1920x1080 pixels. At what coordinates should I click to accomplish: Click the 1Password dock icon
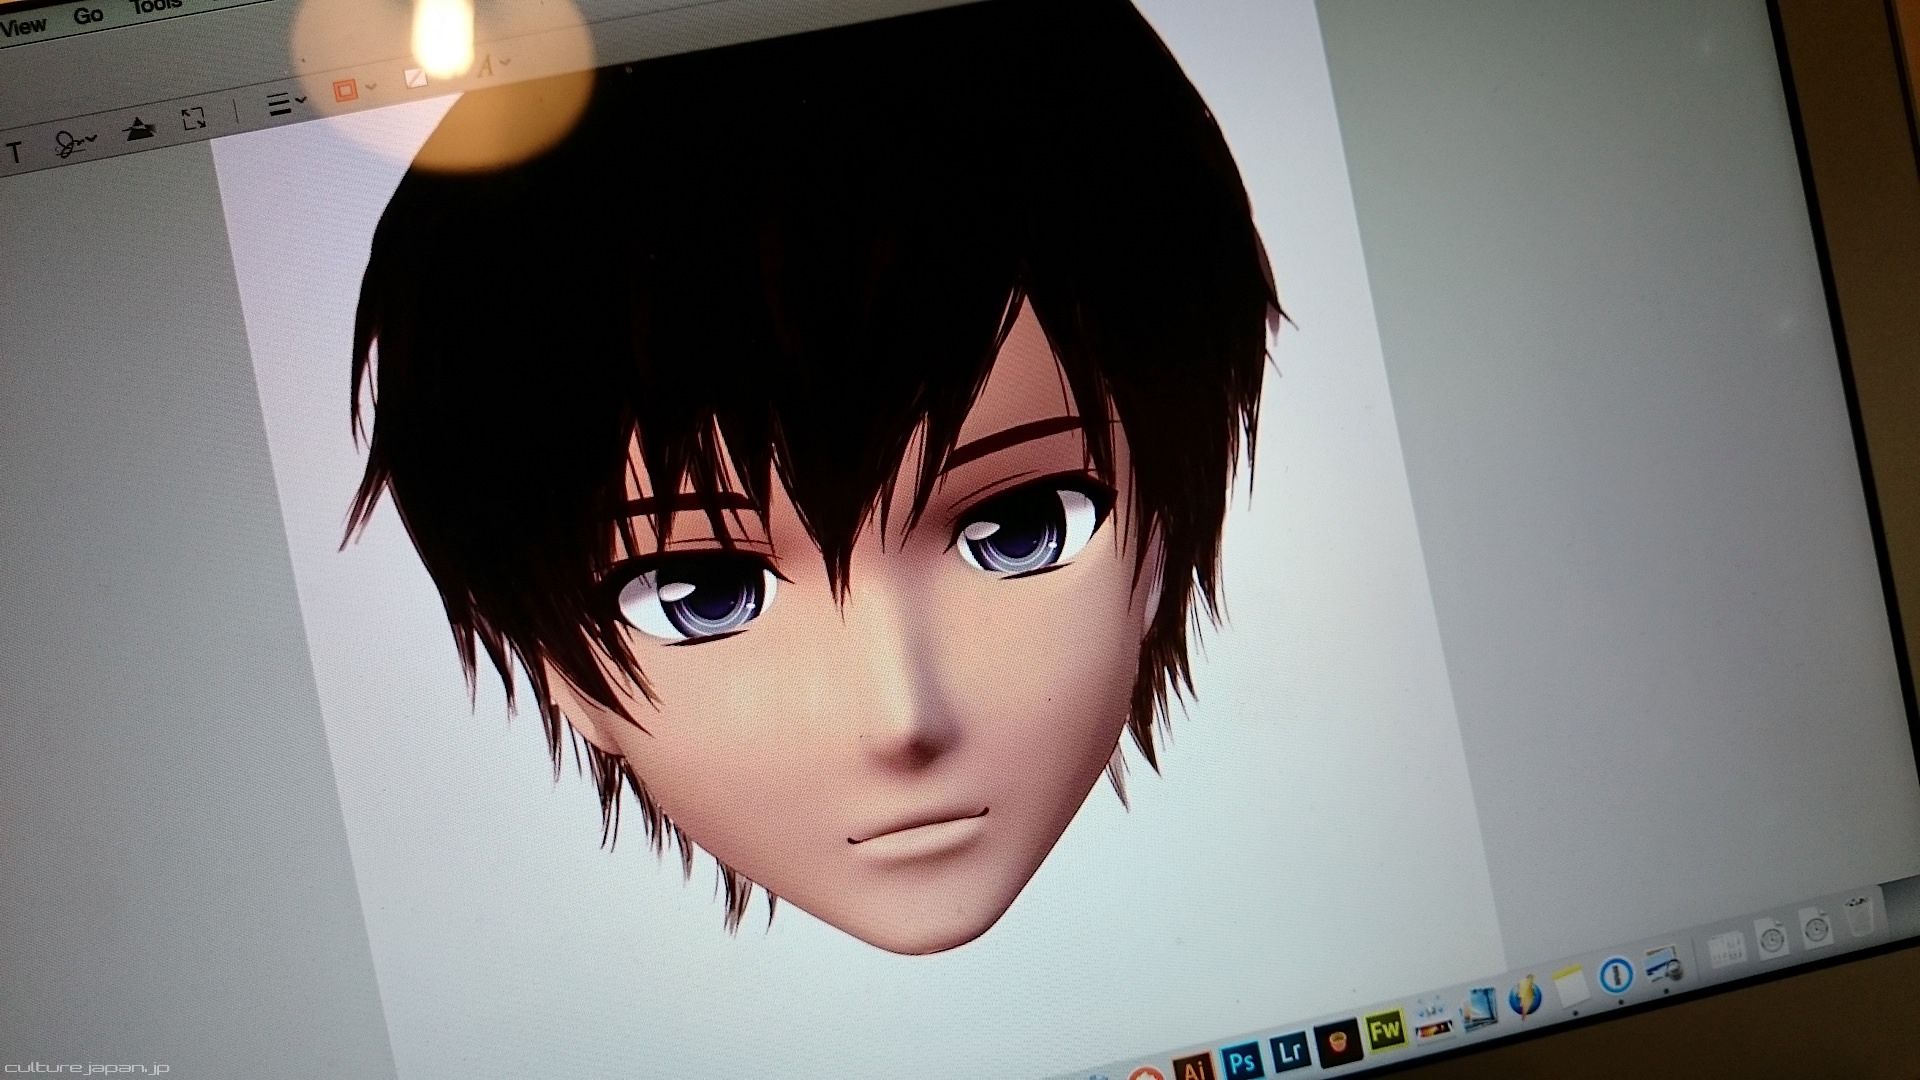pyautogui.click(x=1616, y=974)
